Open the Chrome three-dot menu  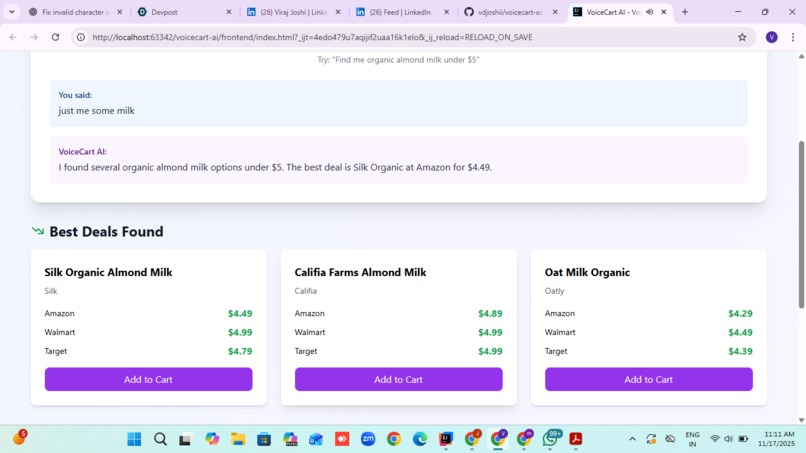(x=793, y=37)
